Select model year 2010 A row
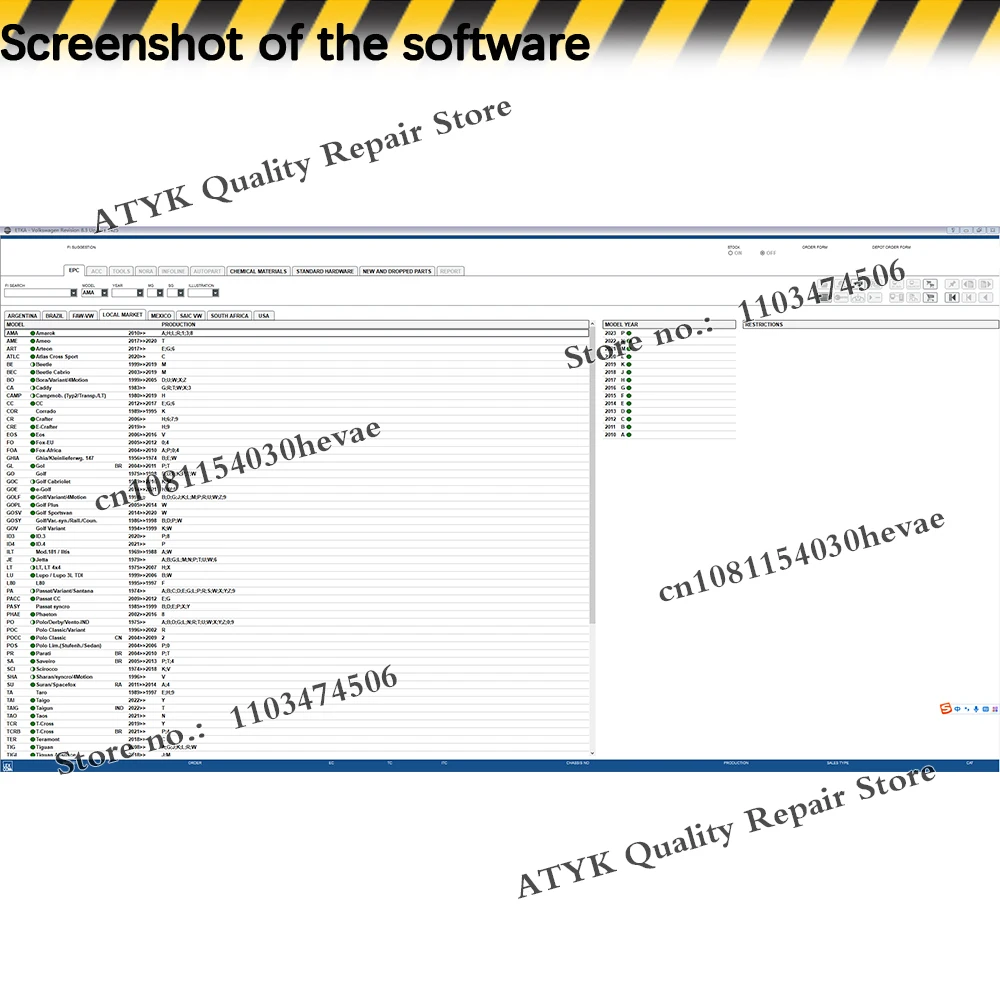1000x1000 pixels. pyautogui.click(x=669, y=434)
